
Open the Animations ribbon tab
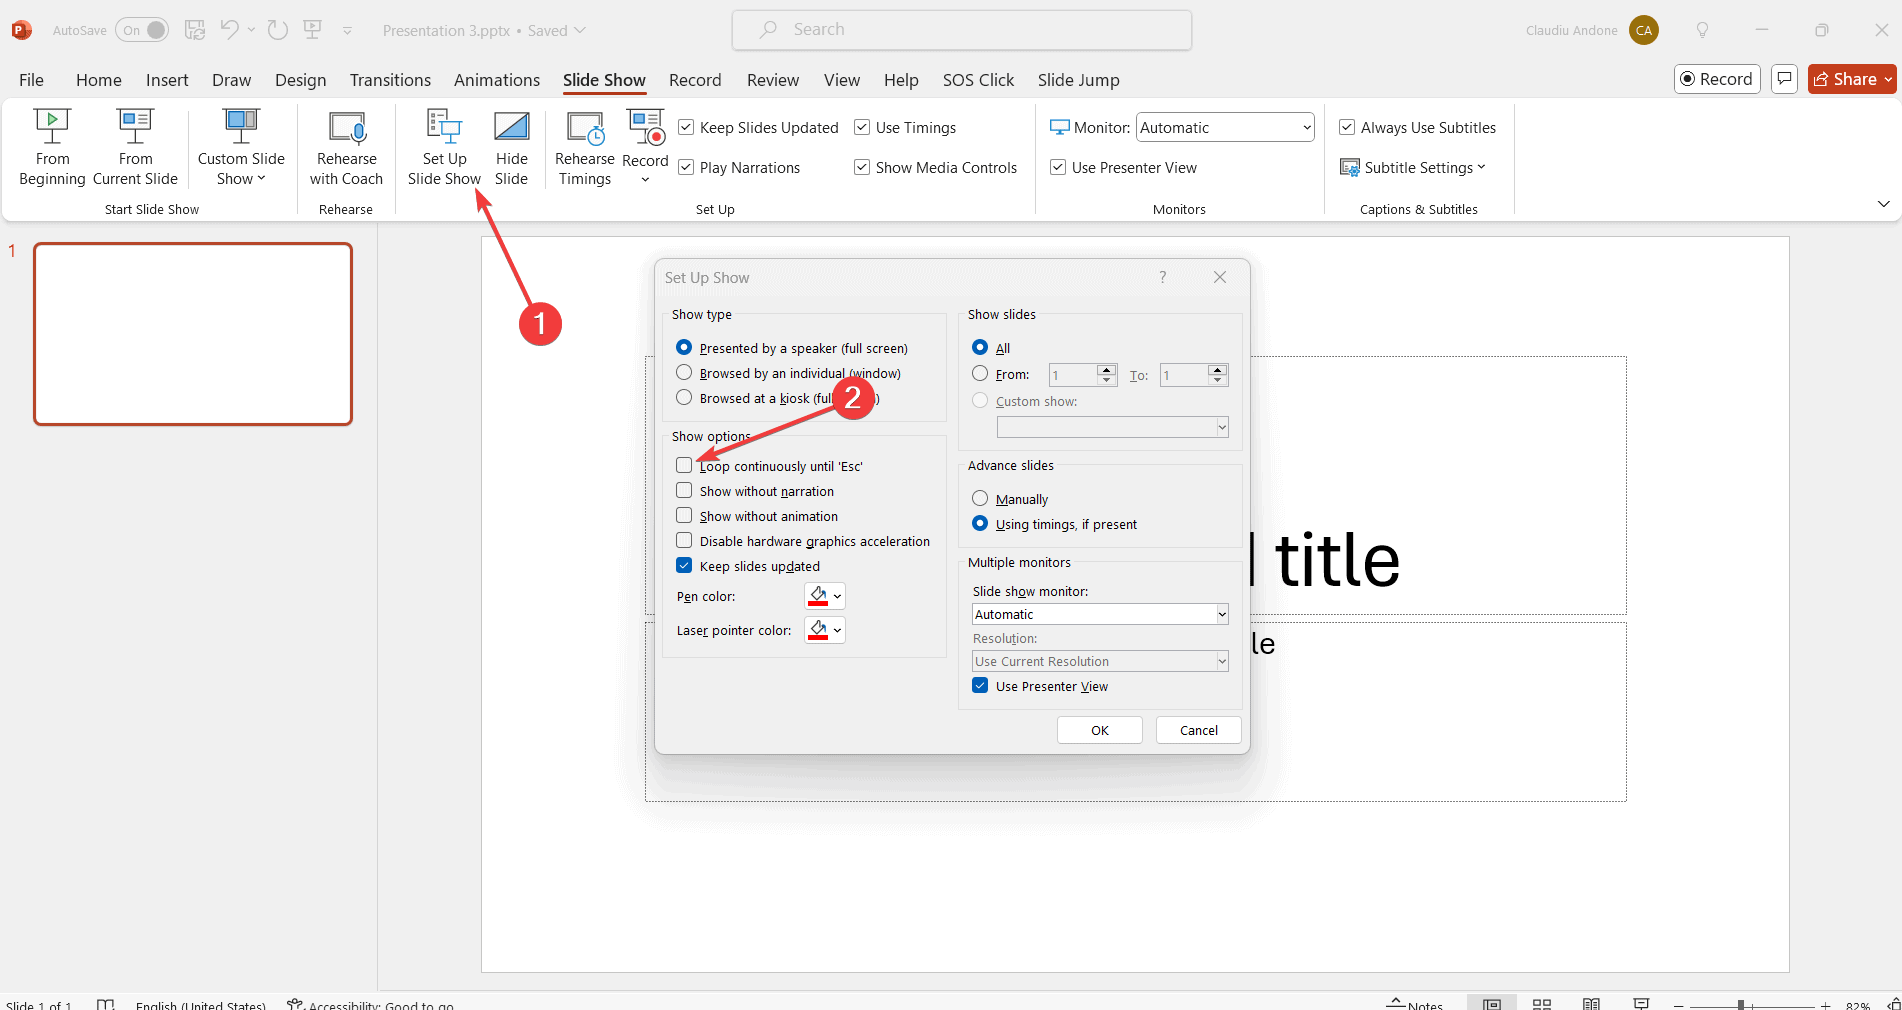[497, 80]
